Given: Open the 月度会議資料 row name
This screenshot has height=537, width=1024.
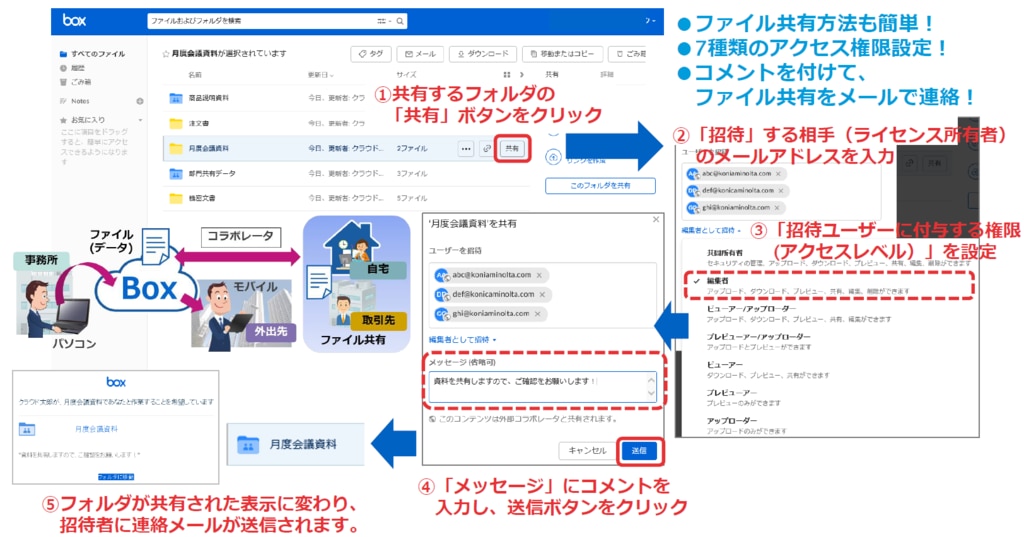Looking at the screenshot, I should [x=208, y=148].
